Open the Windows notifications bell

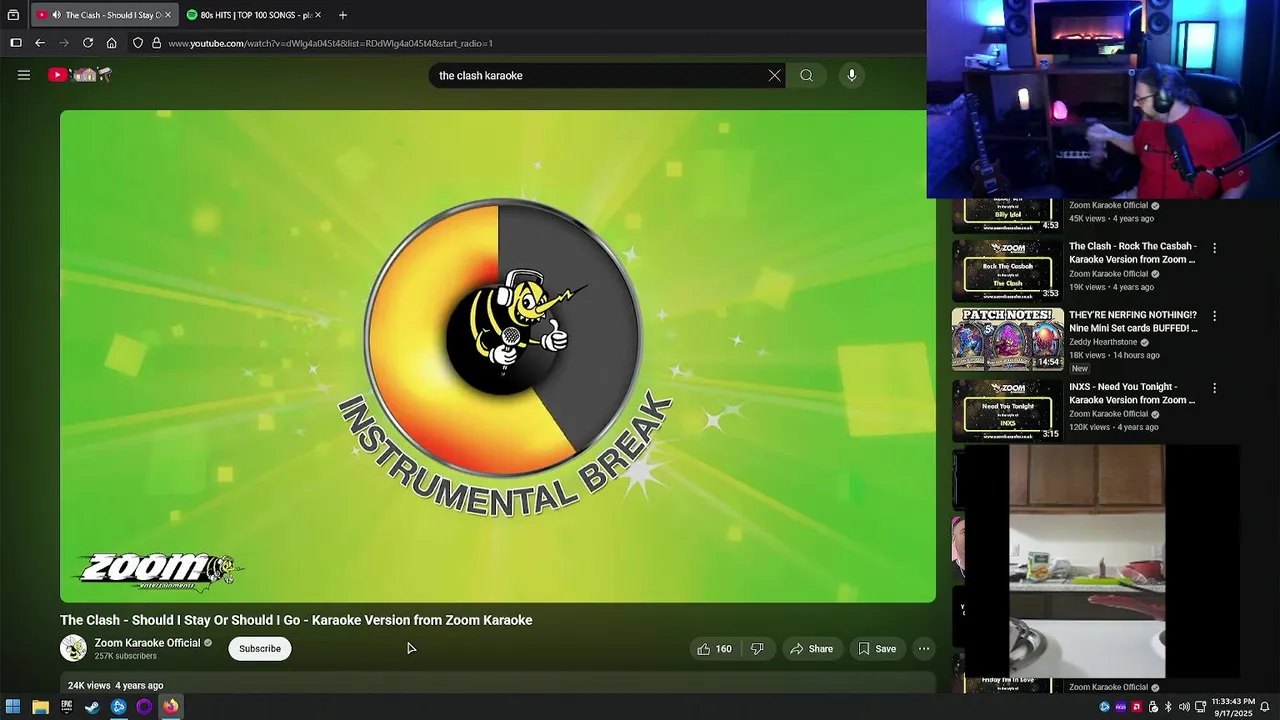tap(1265, 707)
